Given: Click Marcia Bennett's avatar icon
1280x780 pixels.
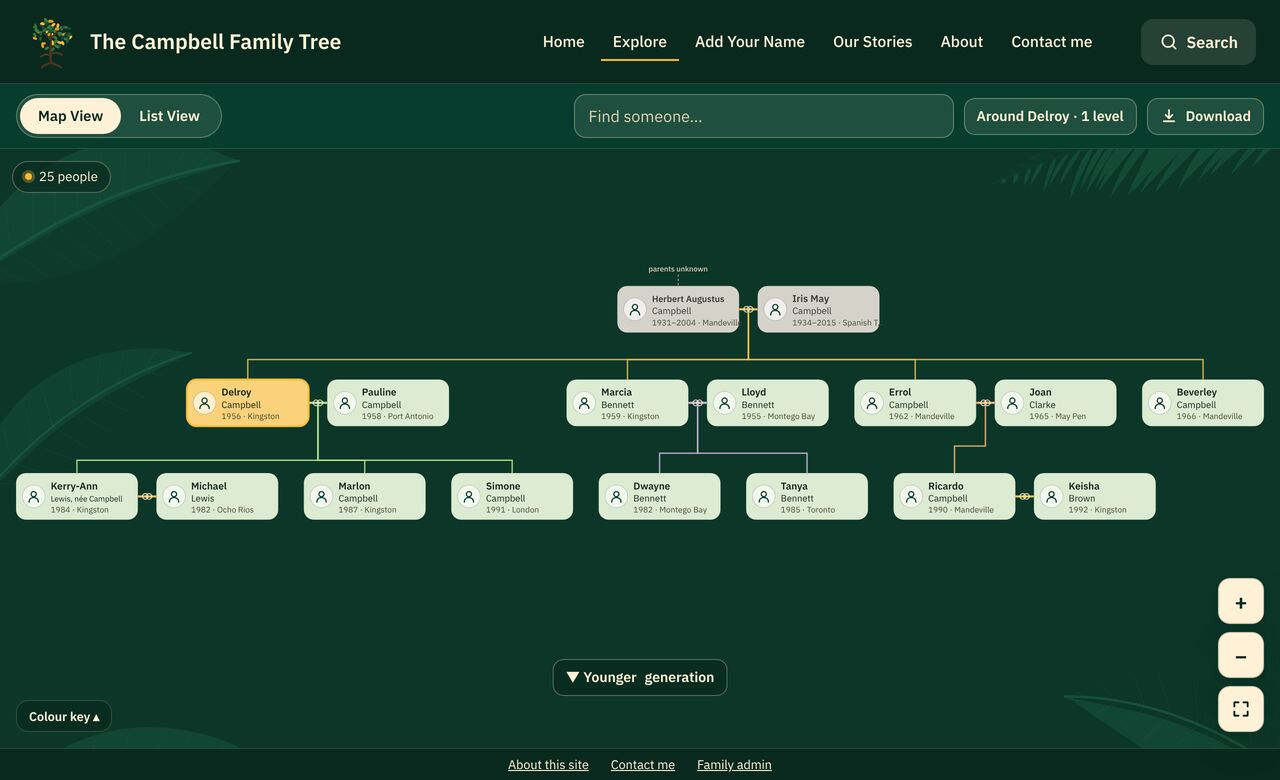Looking at the screenshot, I should click(584, 403).
